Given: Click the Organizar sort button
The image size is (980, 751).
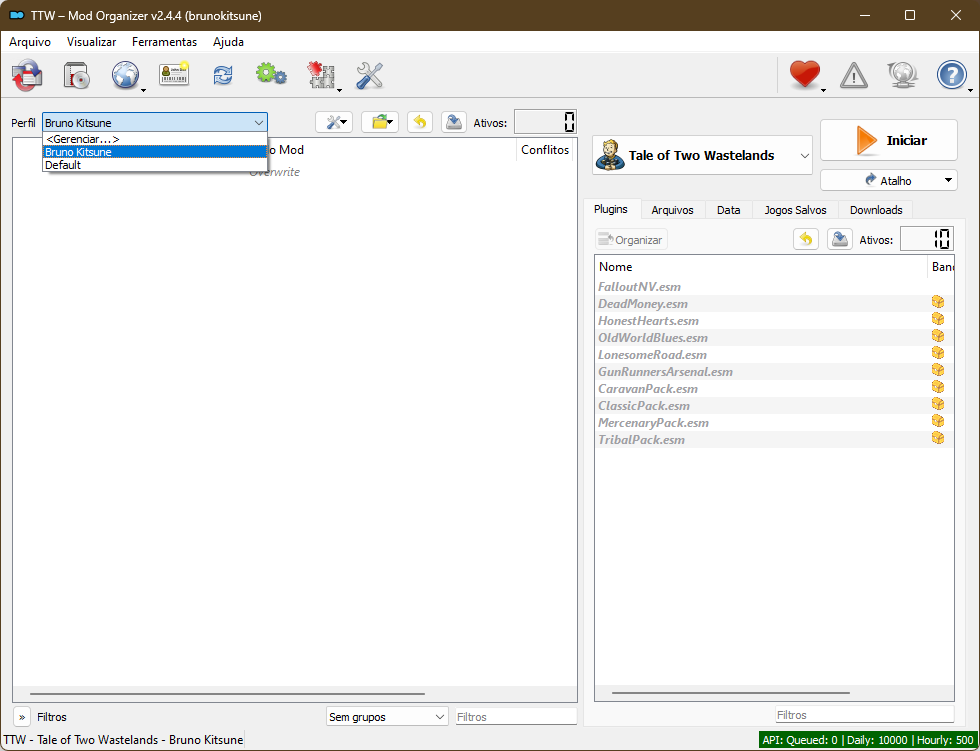Looking at the screenshot, I should (x=631, y=239).
